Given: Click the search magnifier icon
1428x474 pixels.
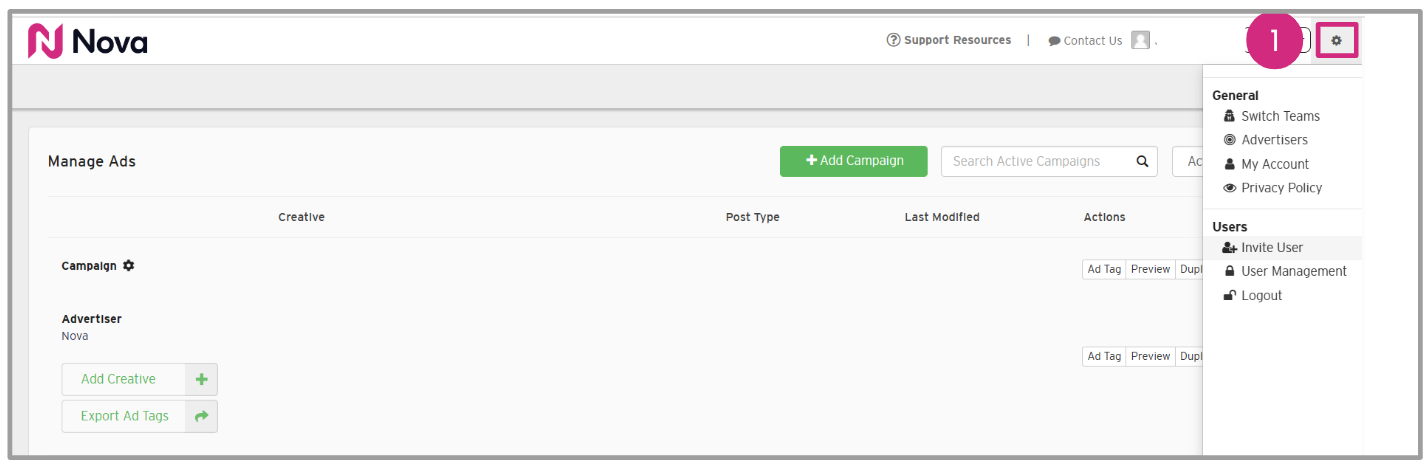Looking at the screenshot, I should pos(1142,161).
